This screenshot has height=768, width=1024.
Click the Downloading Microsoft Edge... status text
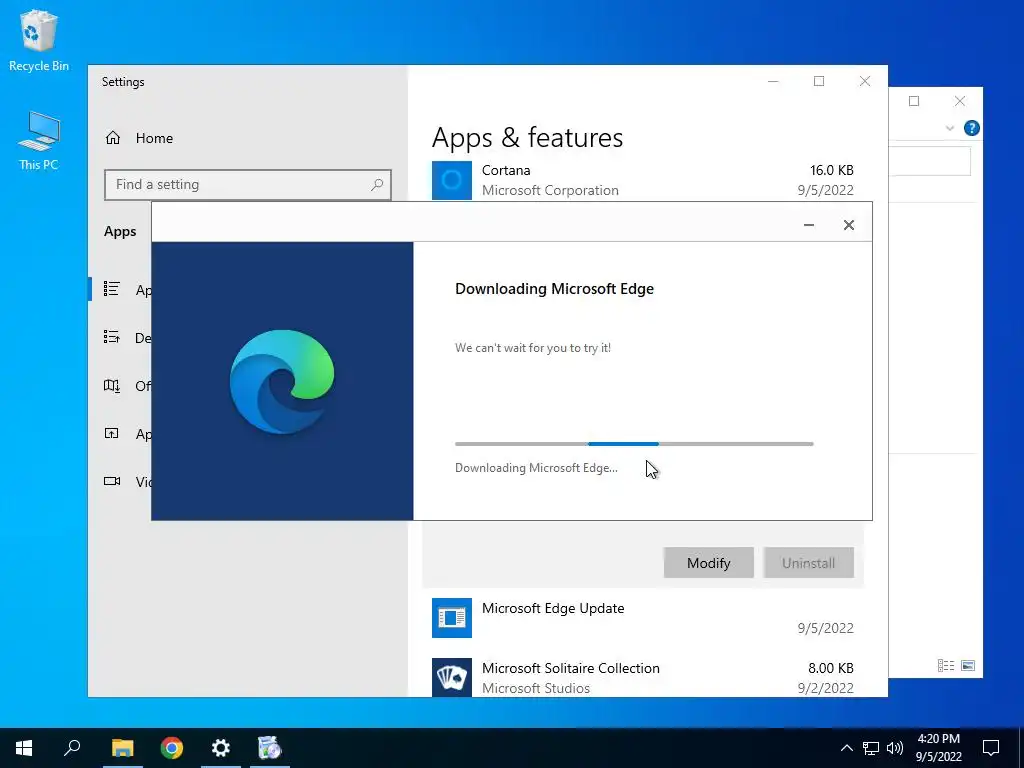click(536, 468)
